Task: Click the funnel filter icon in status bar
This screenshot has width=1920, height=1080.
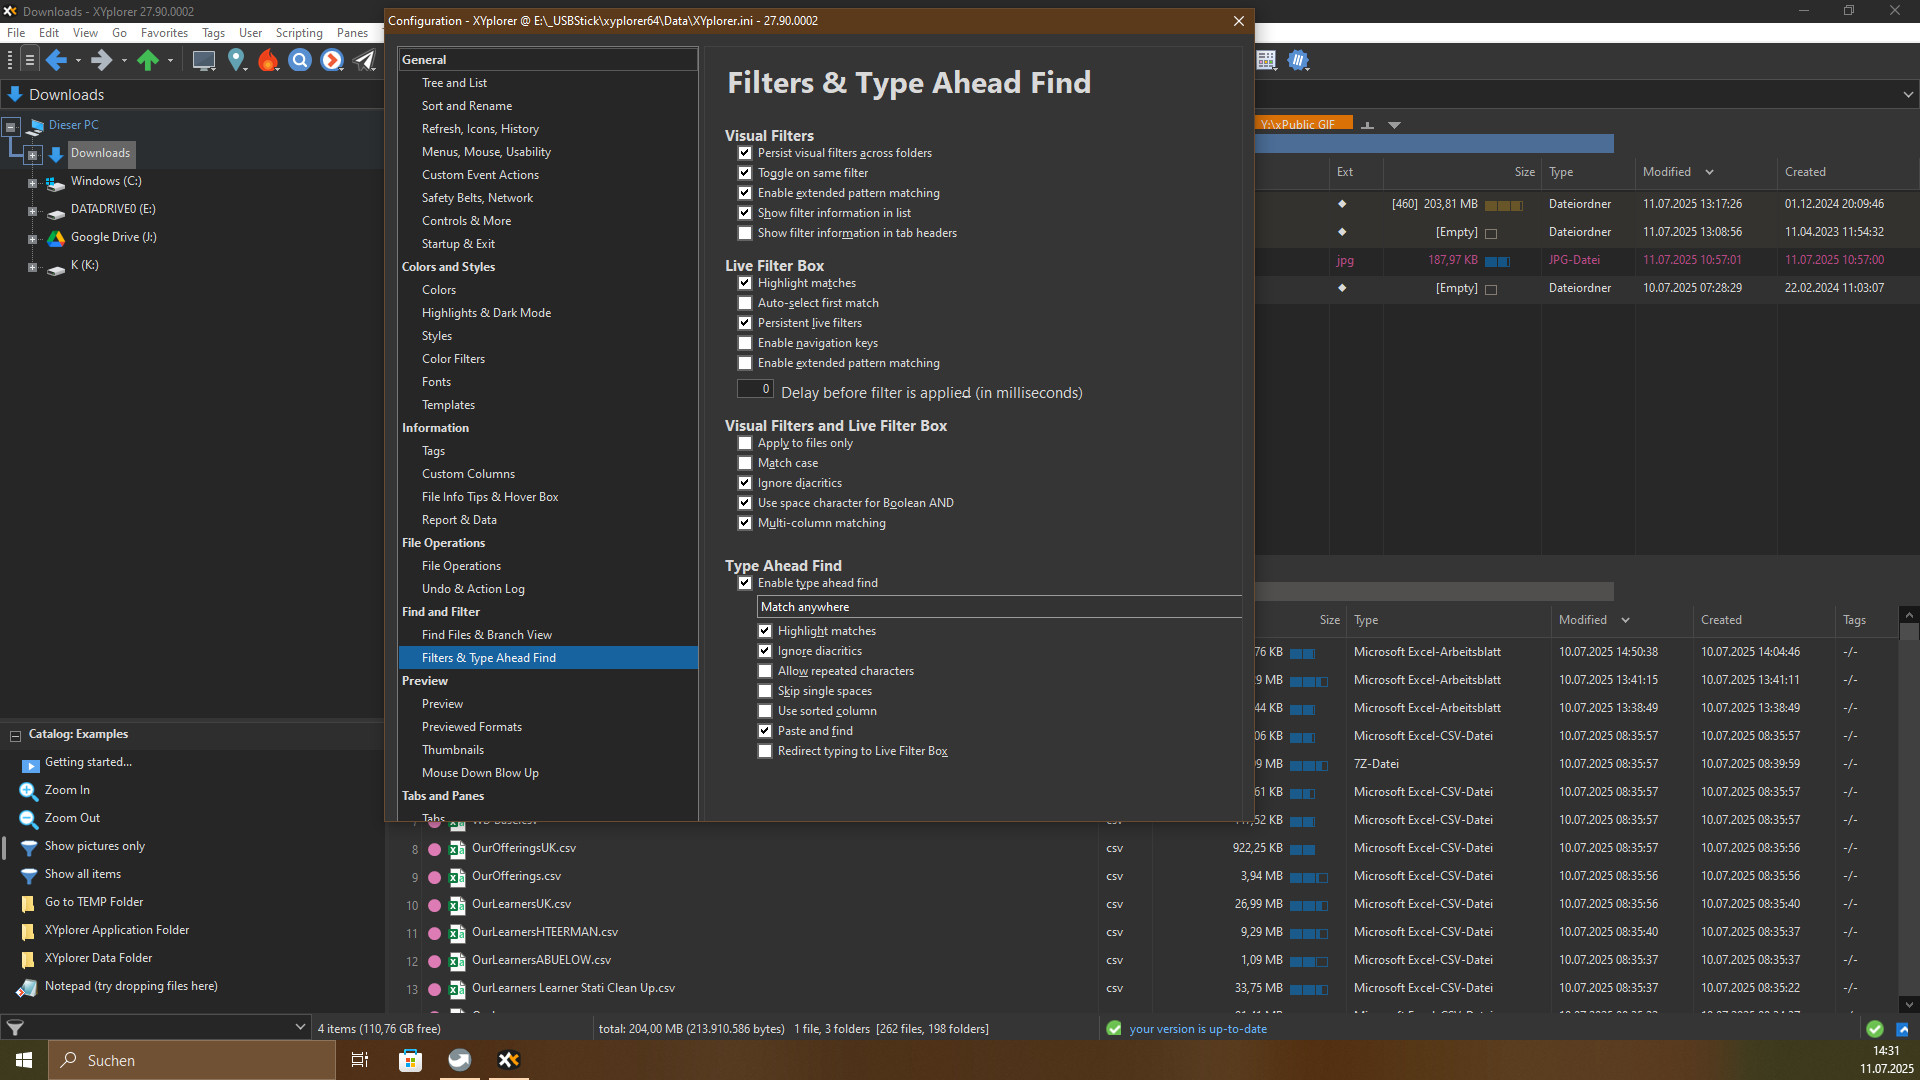Action: pyautogui.click(x=16, y=1028)
